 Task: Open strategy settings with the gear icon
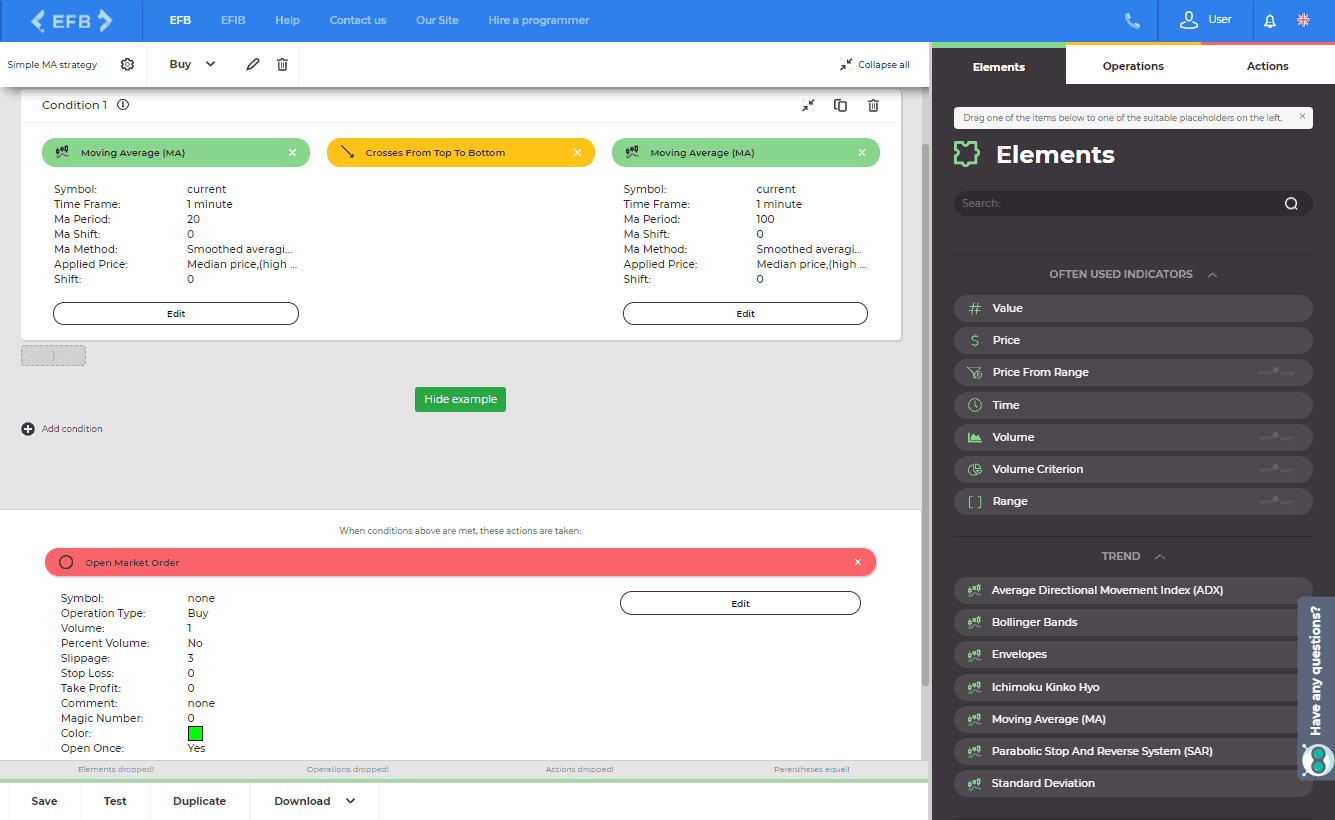click(x=127, y=63)
